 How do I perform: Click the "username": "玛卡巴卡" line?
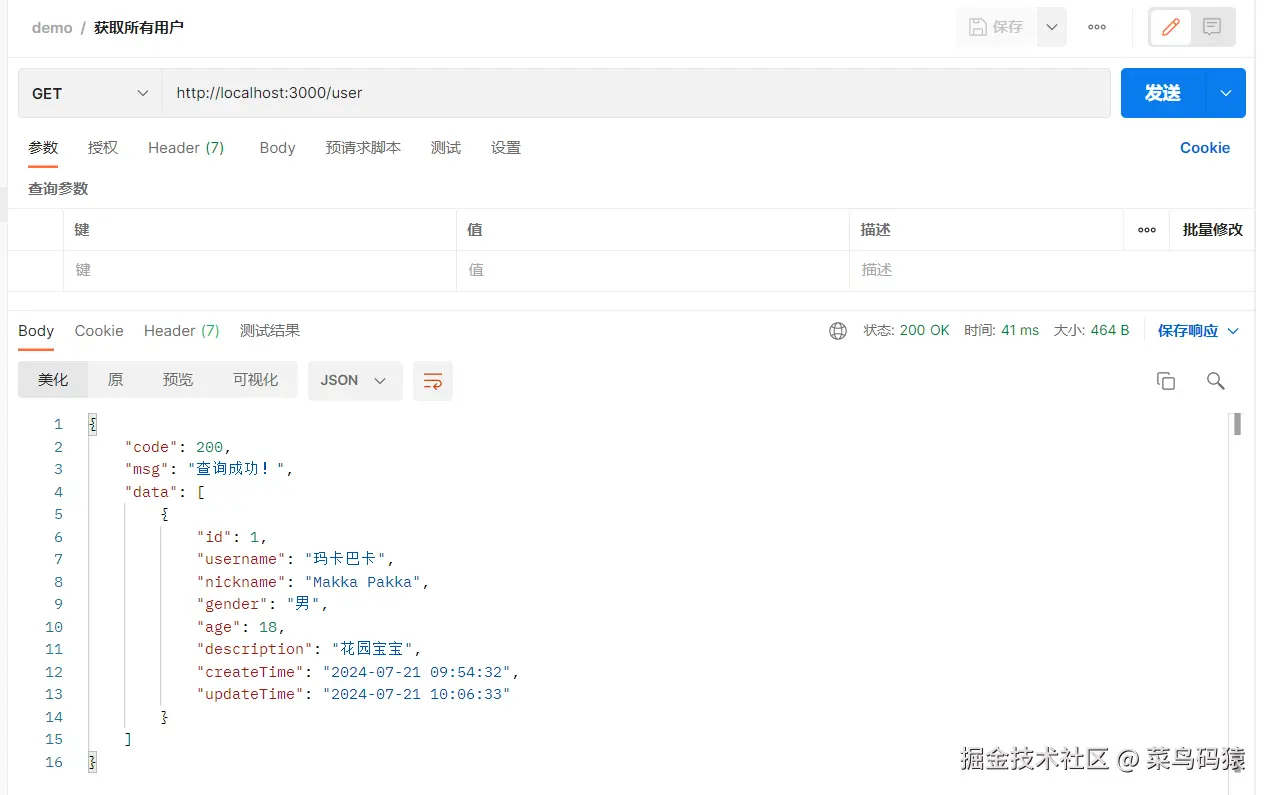296,559
